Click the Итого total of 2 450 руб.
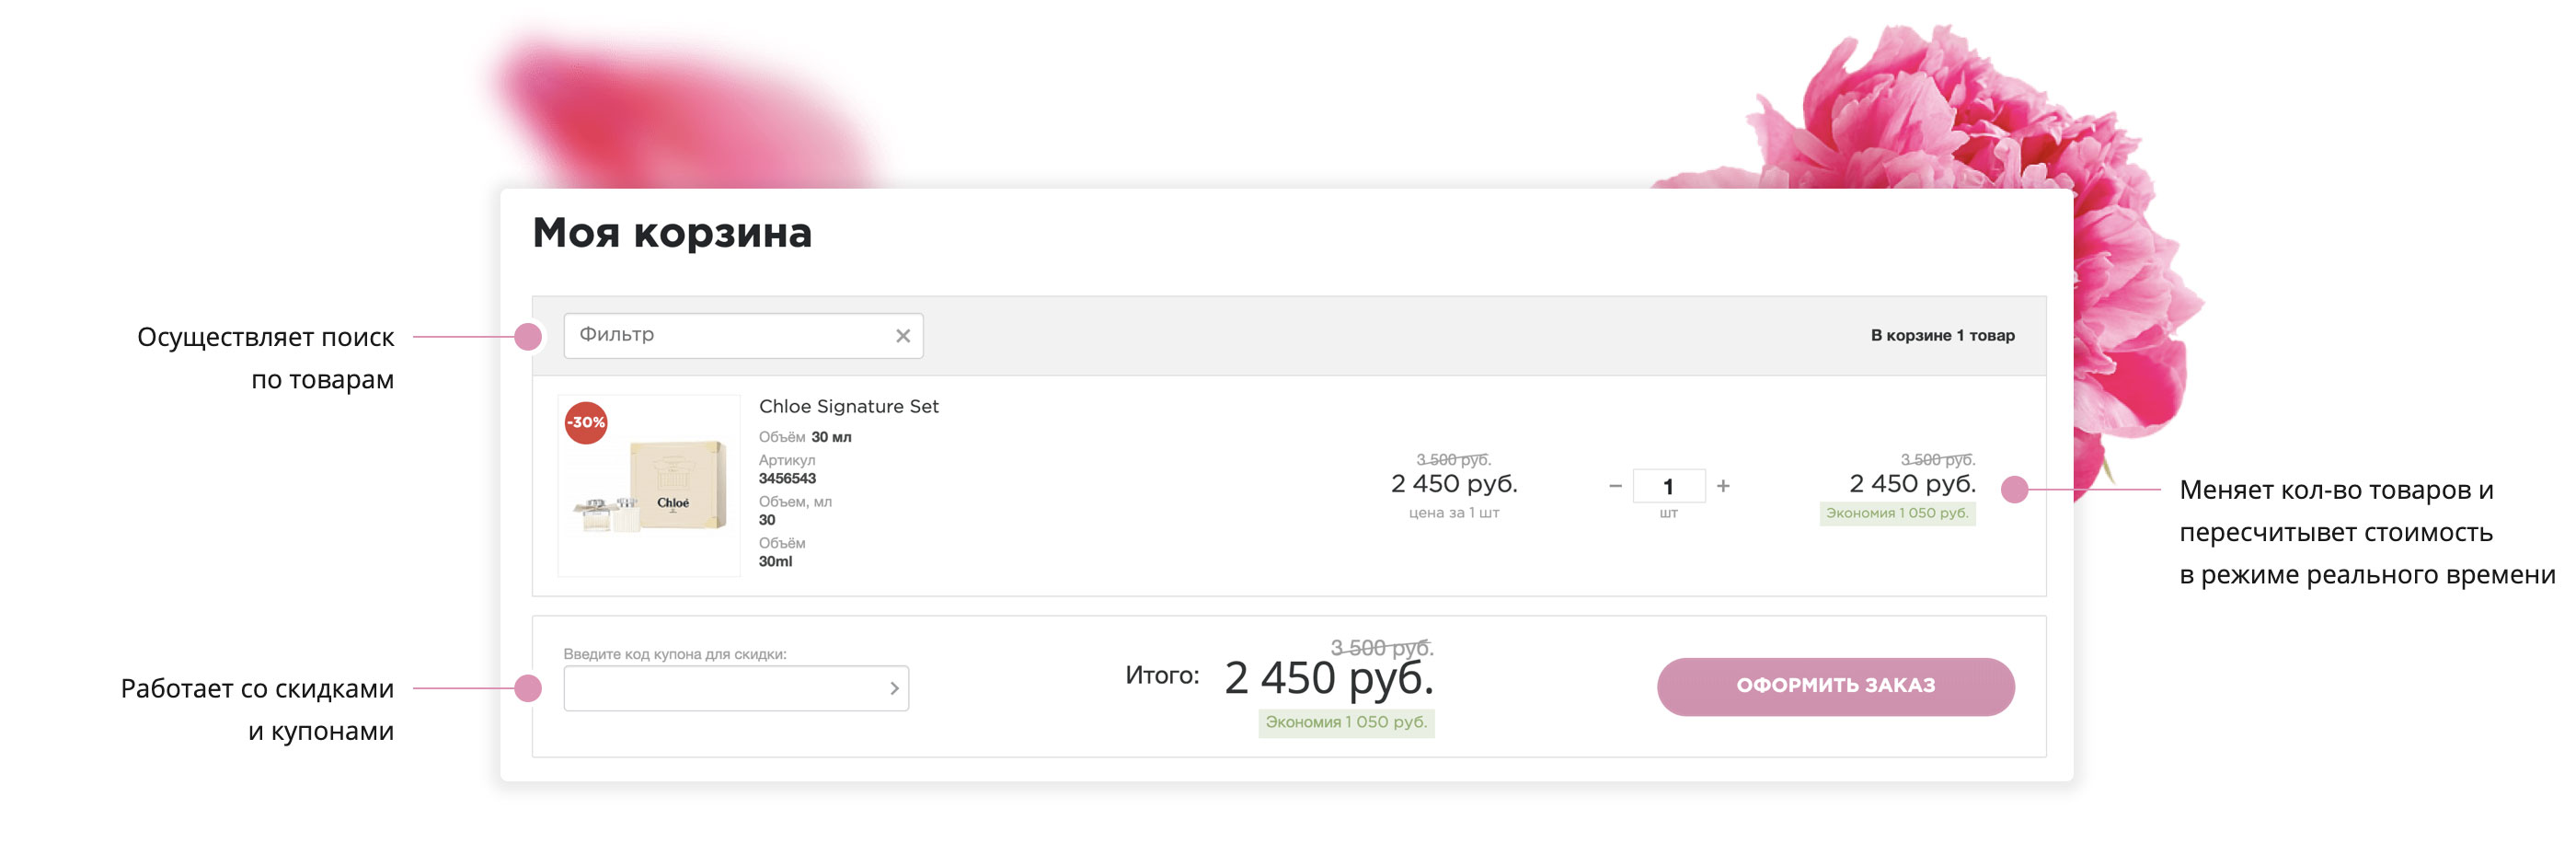This screenshot has height=854, width=2576. point(1329,679)
